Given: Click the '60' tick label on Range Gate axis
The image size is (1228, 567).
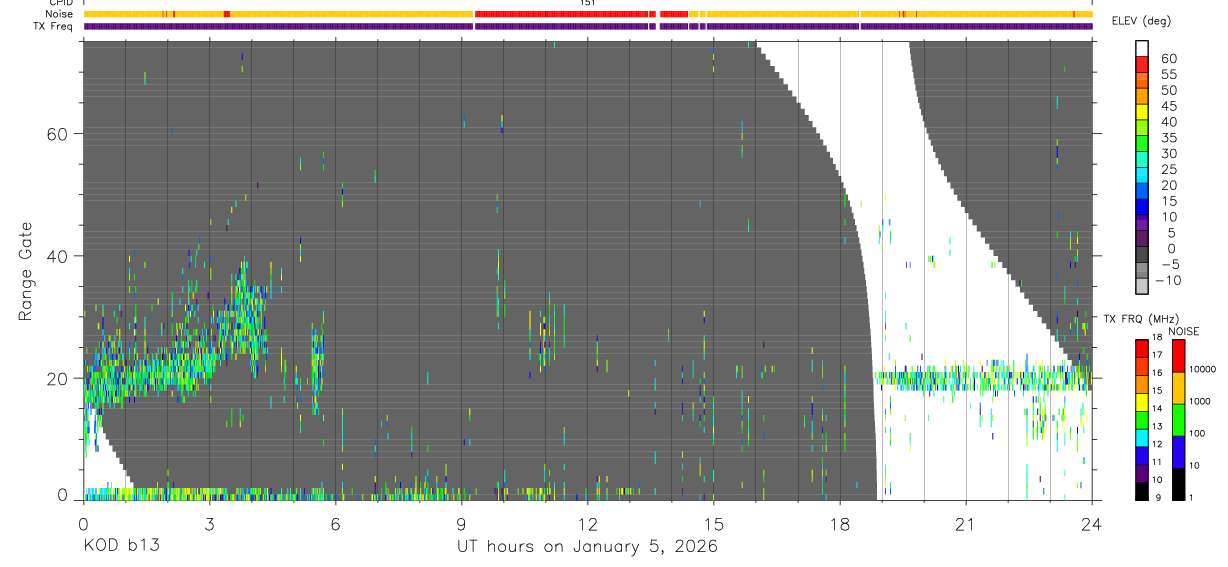Looking at the screenshot, I should click(58, 134).
